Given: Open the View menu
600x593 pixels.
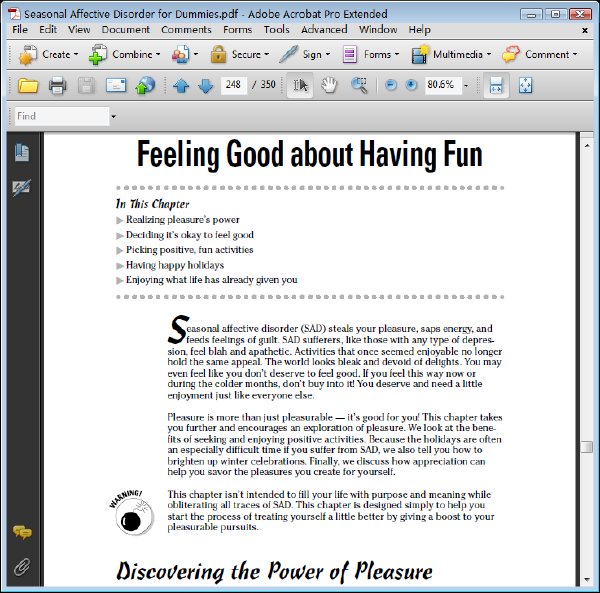Looking at the screenshot, I should 79,29.
